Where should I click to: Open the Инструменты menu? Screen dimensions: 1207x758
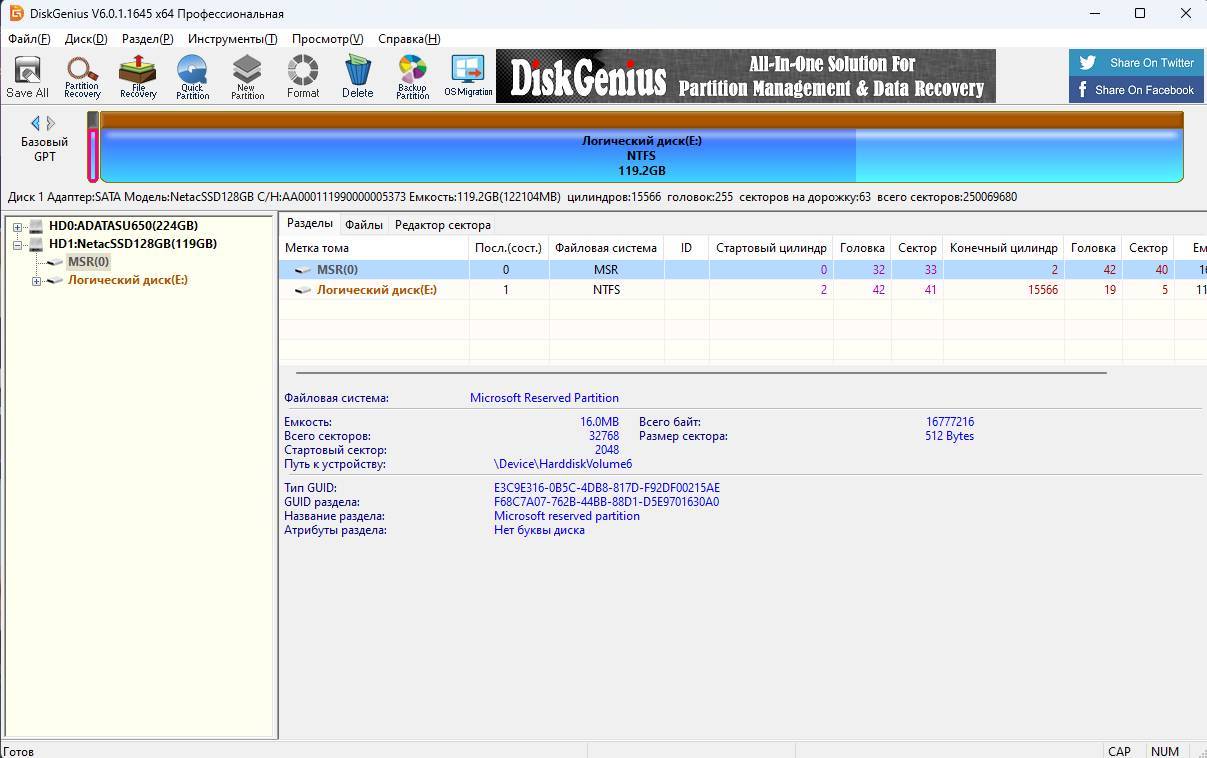point(232,39)
